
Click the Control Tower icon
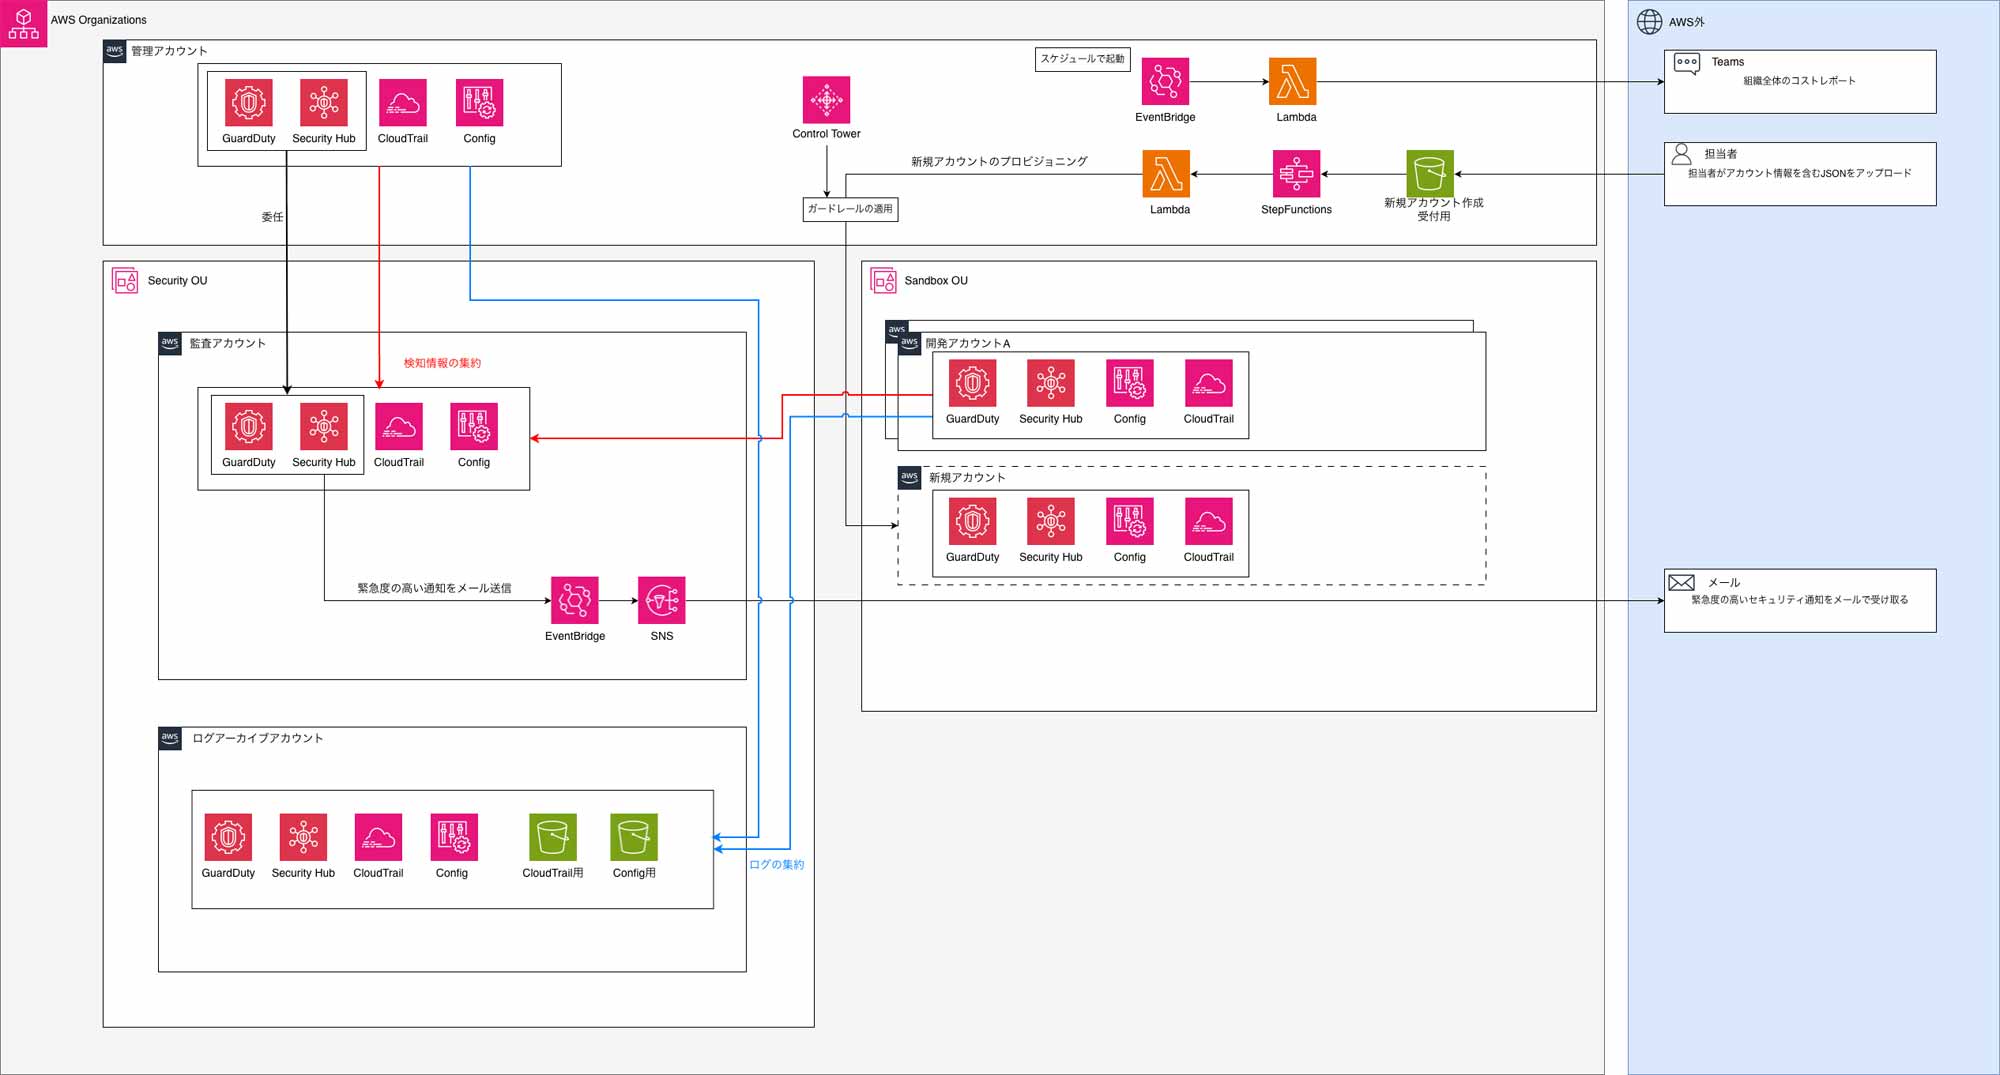pyautogui.click(x=826, y=100)
